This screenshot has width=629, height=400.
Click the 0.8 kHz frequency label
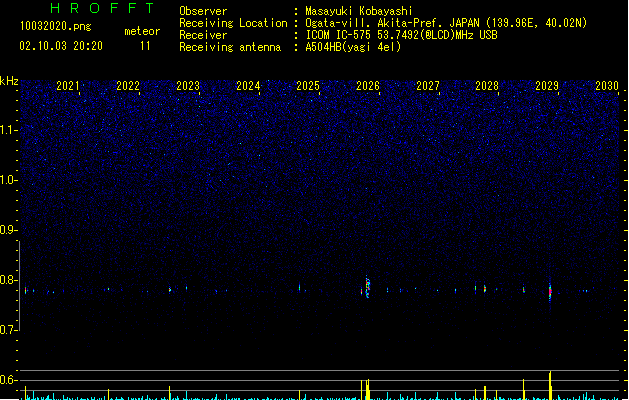9,280
